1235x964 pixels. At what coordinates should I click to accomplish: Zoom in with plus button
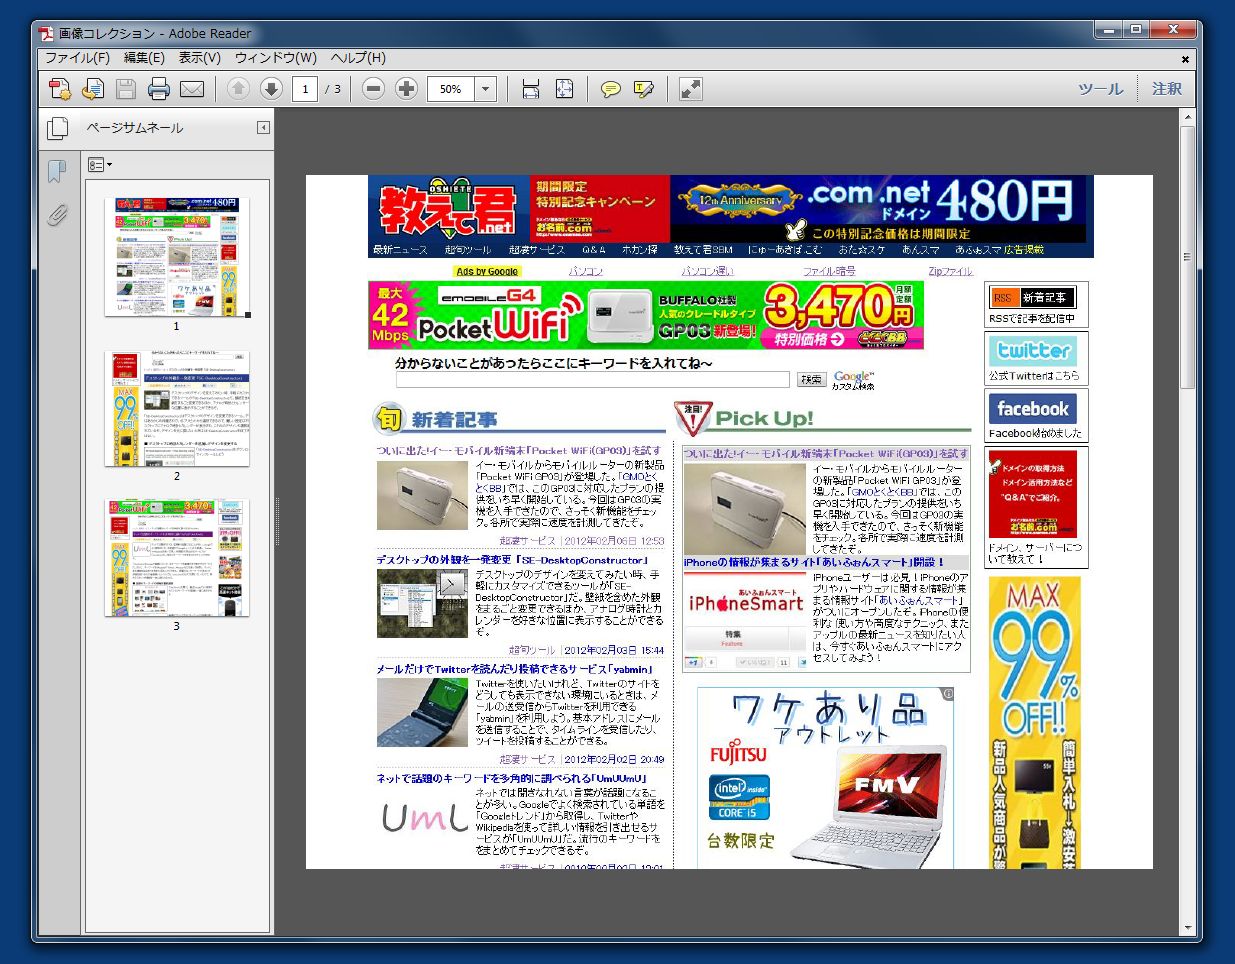(x=406, y=89)
